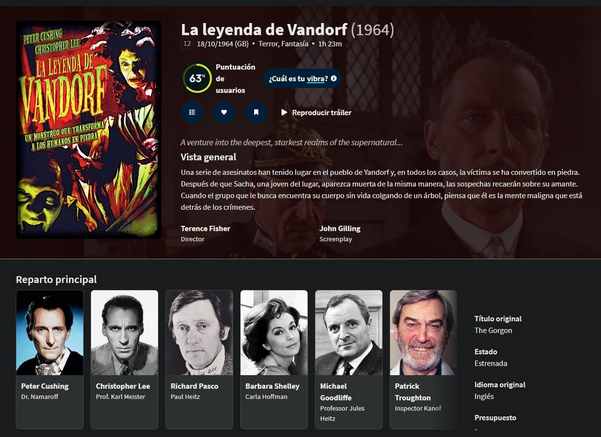Viewport: 601px width, 437px height.
Task: Open Christopher Lee cast name link
Action: pos(123,386)
